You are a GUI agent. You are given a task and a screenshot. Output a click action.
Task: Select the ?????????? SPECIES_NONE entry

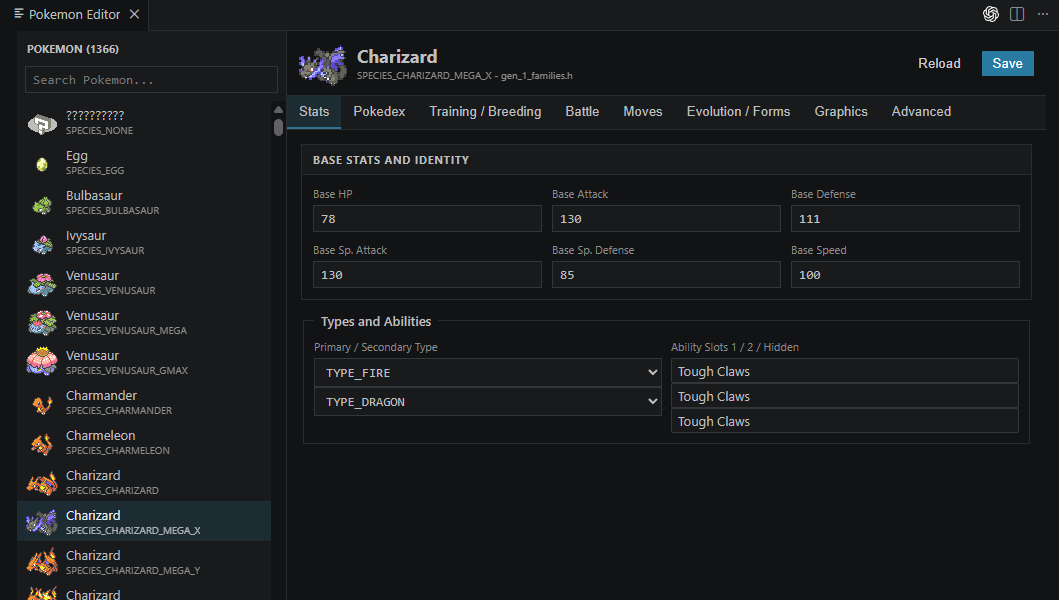(x=144, y=122)
